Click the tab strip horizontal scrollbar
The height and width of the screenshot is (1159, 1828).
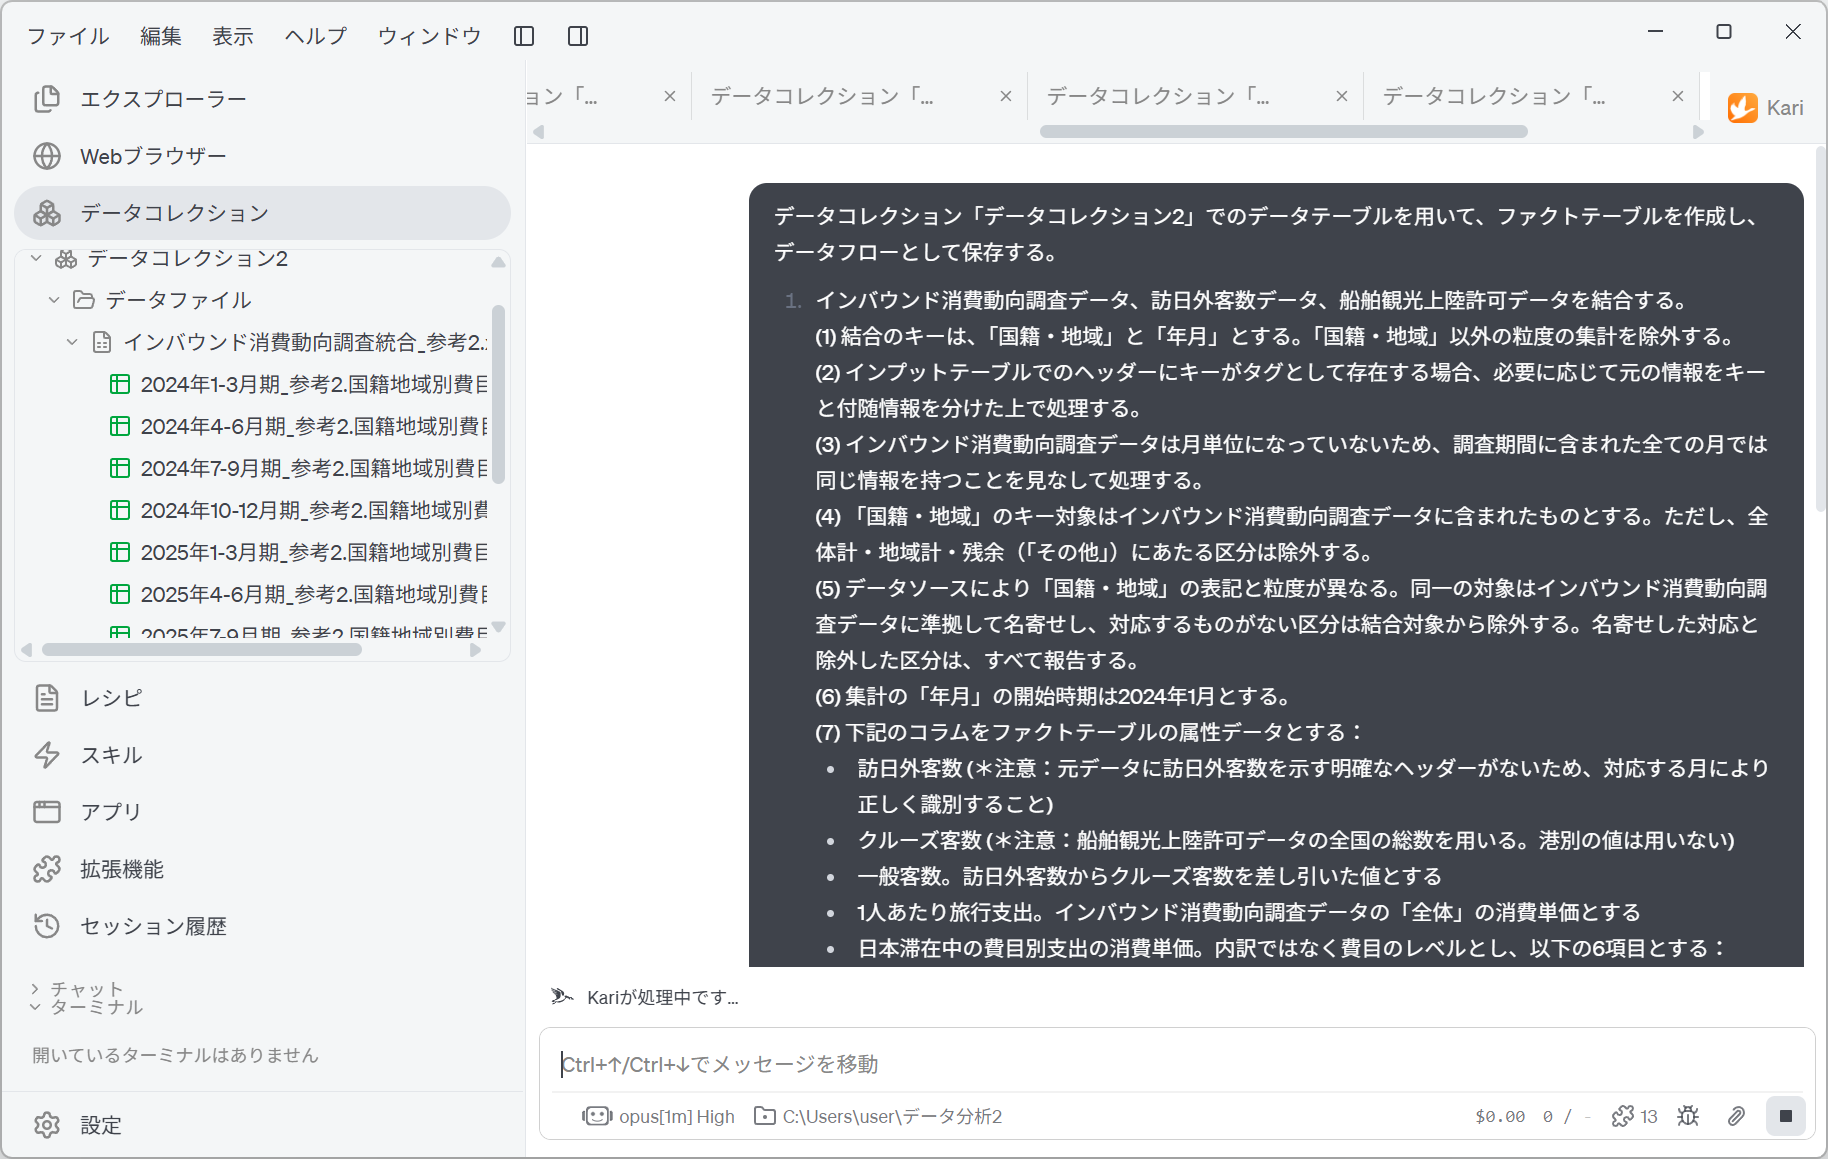tap(1284, 131)
